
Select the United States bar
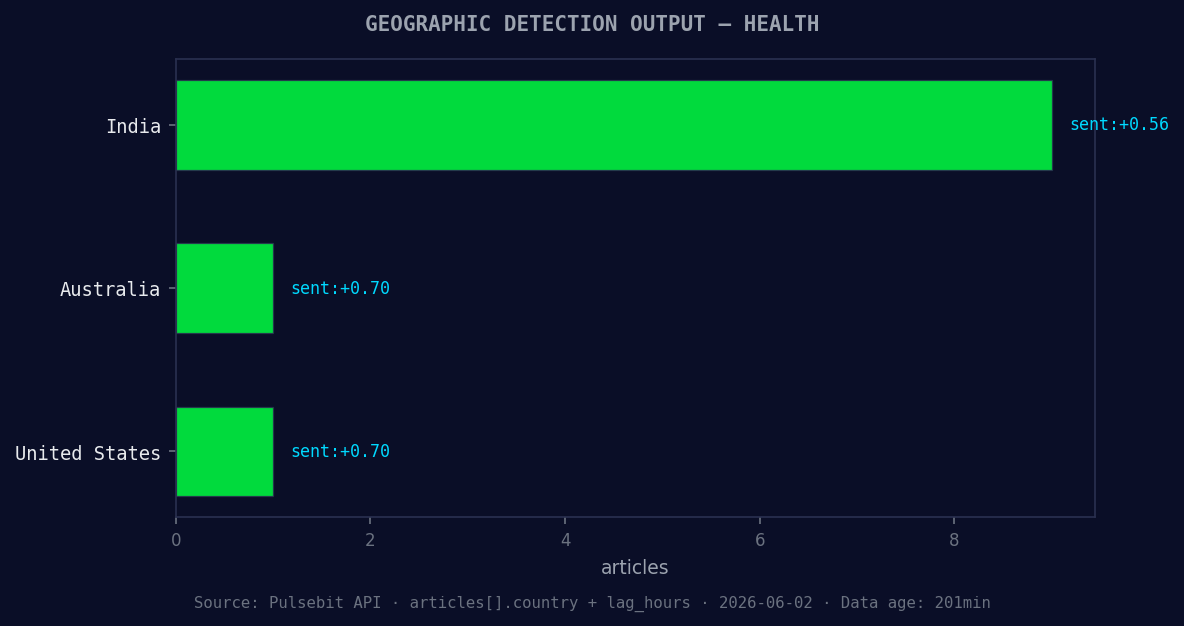[224, 452]
